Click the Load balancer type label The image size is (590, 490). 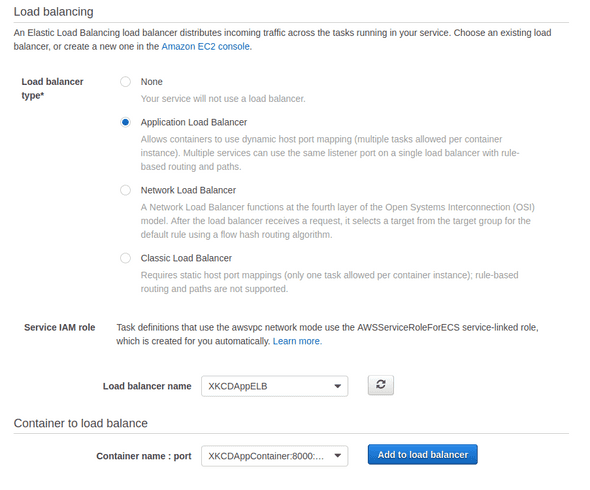click(x=52, y=88)
